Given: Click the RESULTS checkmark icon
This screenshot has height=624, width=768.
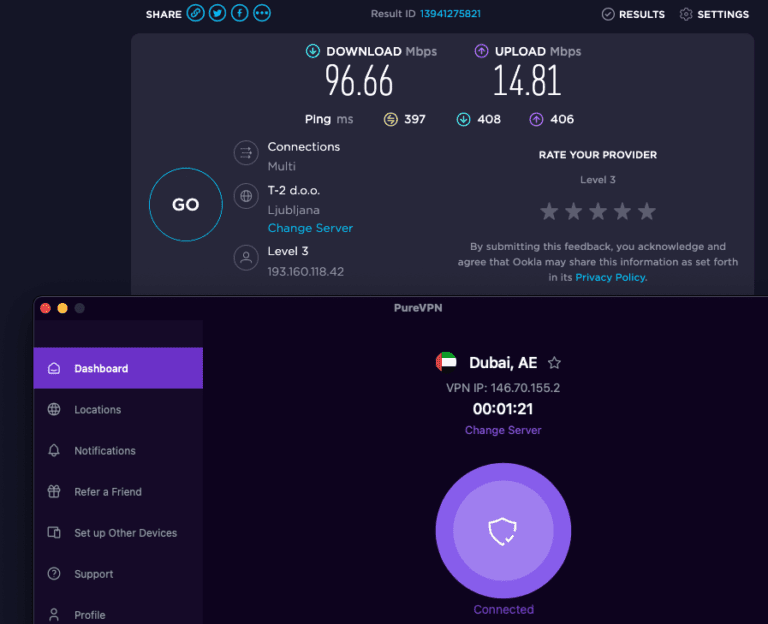Looking at the screenshot, I should pyautogui.click(x=608, y=14).
